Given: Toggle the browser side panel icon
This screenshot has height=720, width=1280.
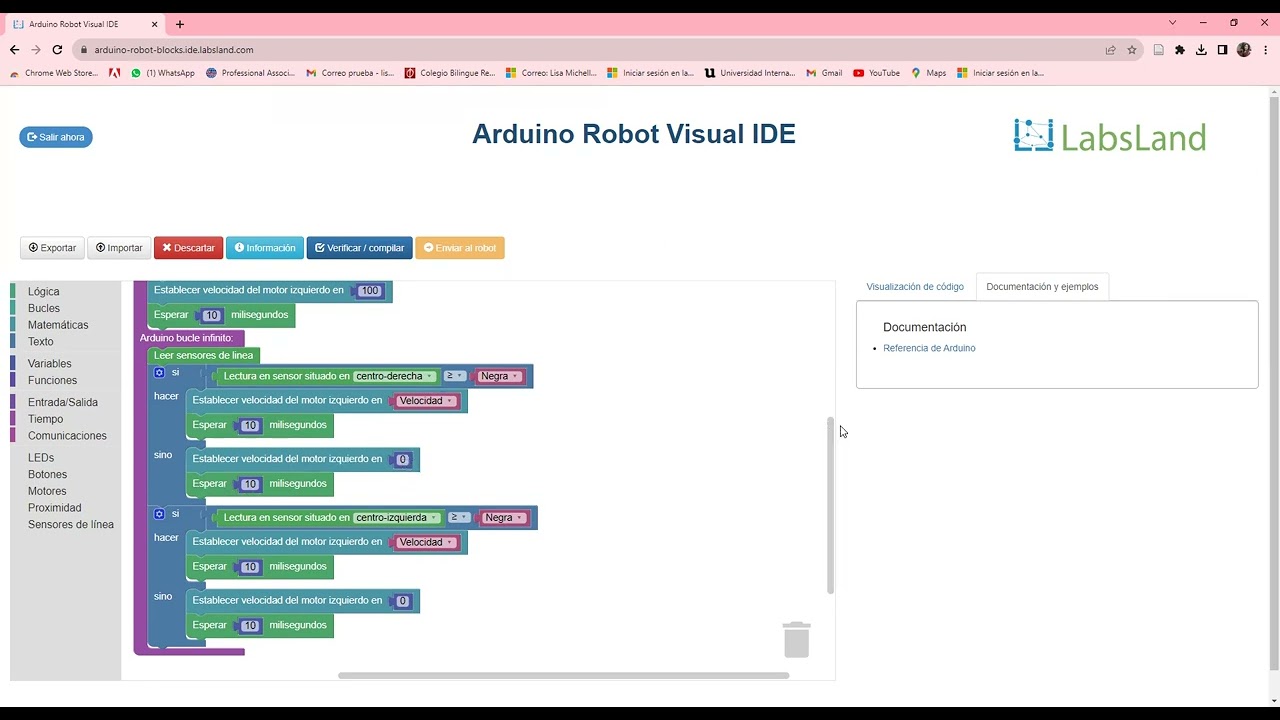Looking at the screenshot, I should pyautogui.click(x=1222, y=49).
